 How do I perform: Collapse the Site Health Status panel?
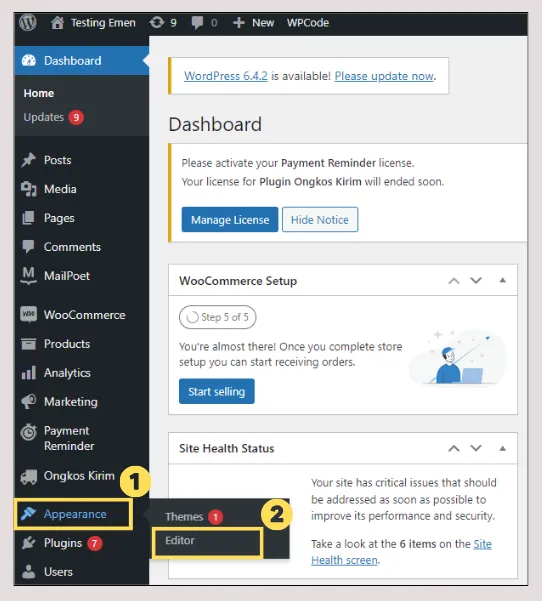click(503, 448)
